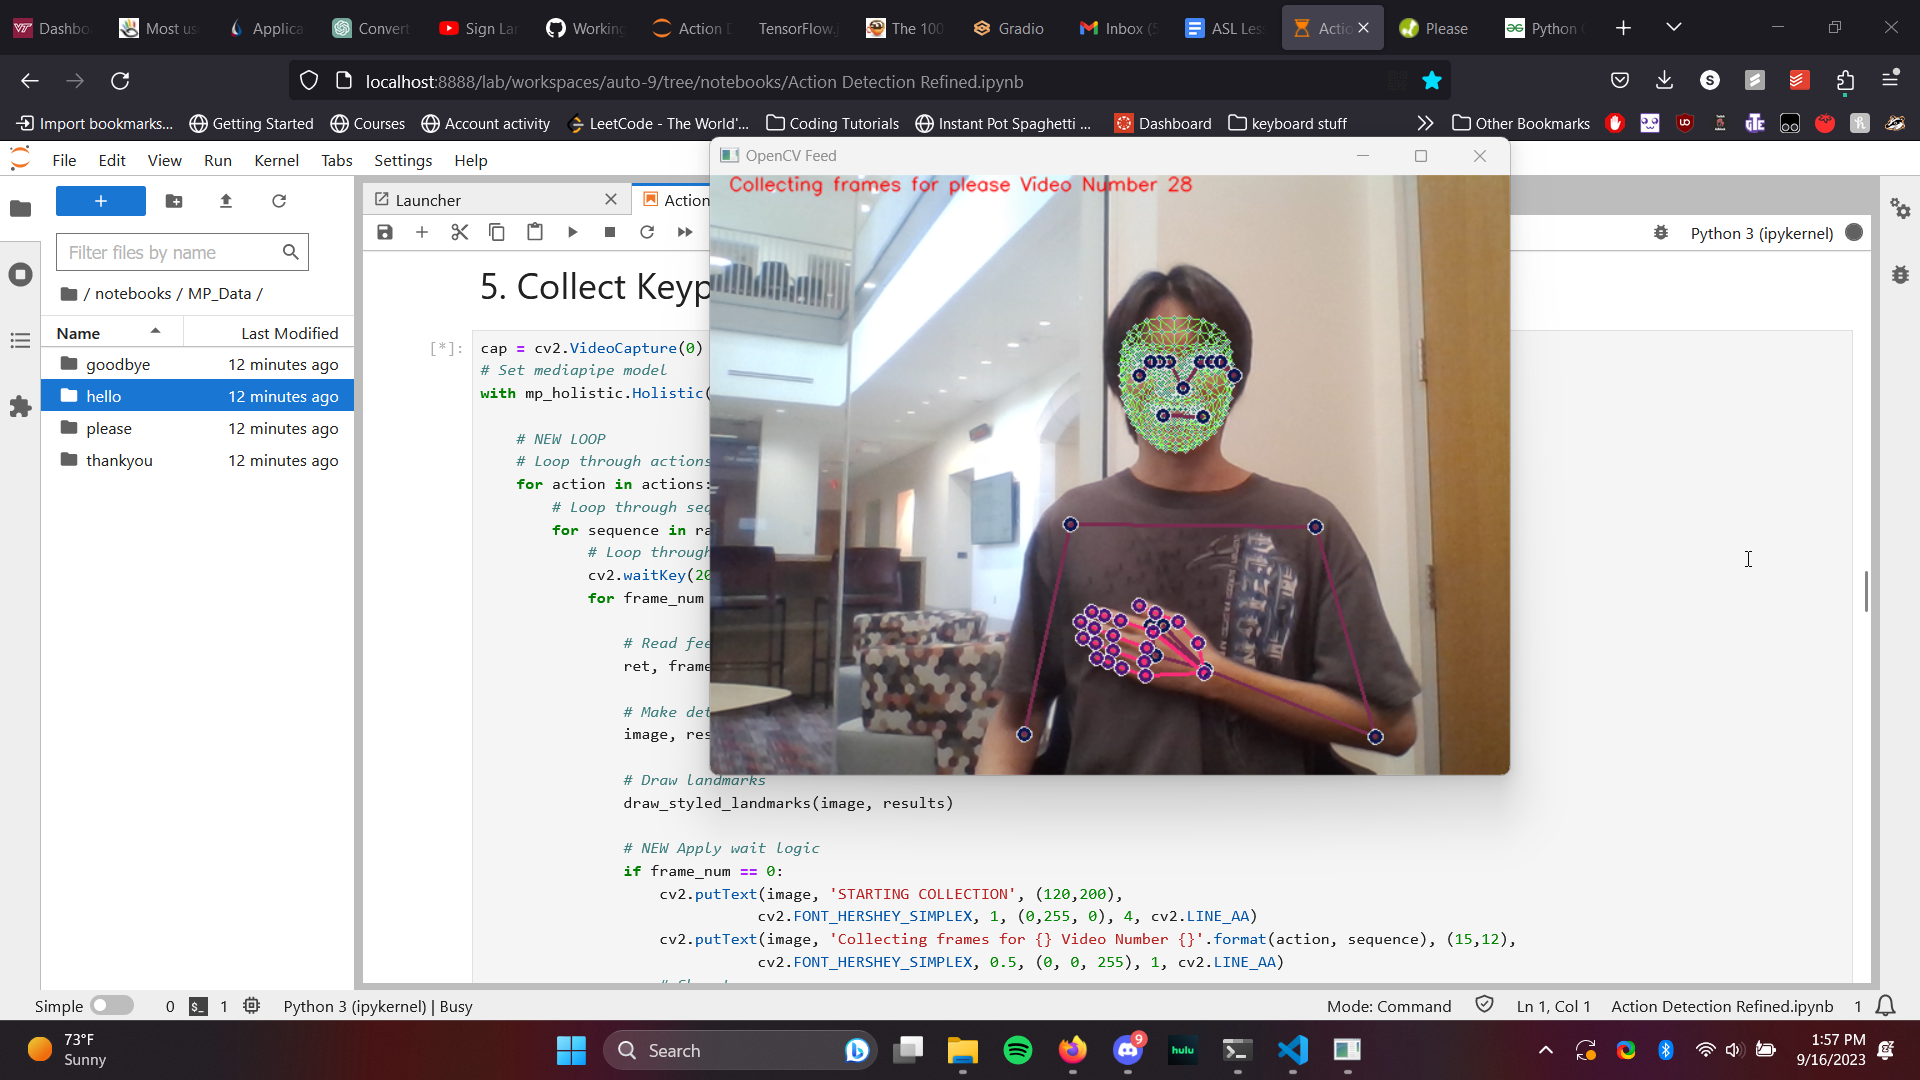
Task: Open Spotify from the Windows taskbar
Action: (1017, 1050)
